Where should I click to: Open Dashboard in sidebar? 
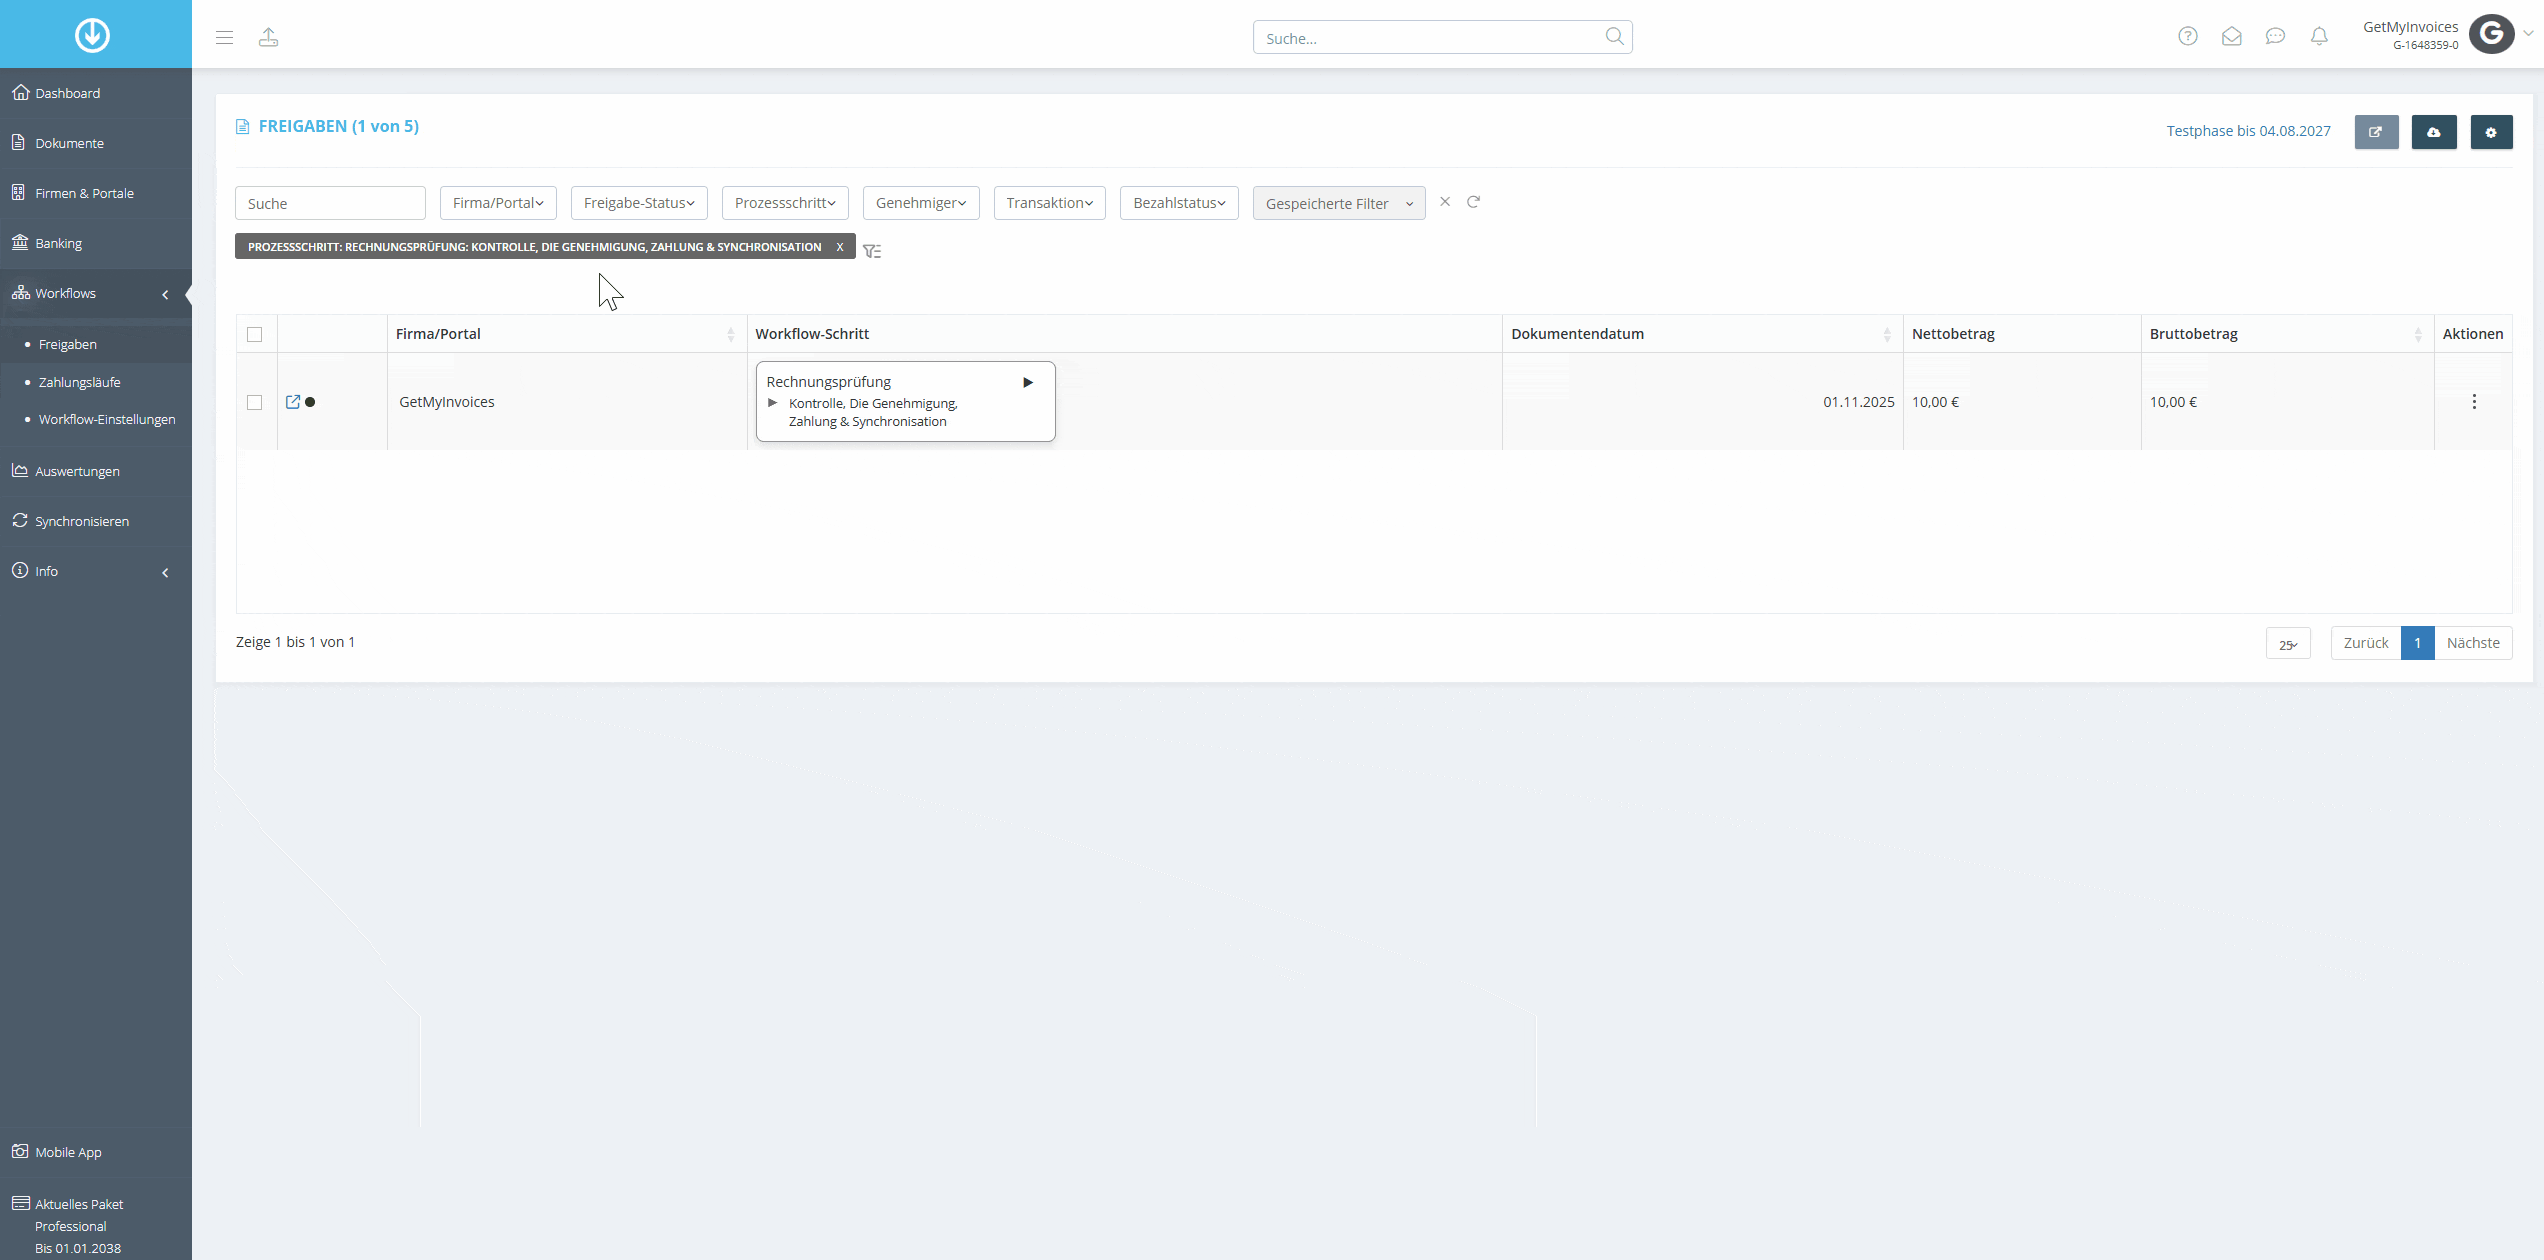click(x=96, y=93)
